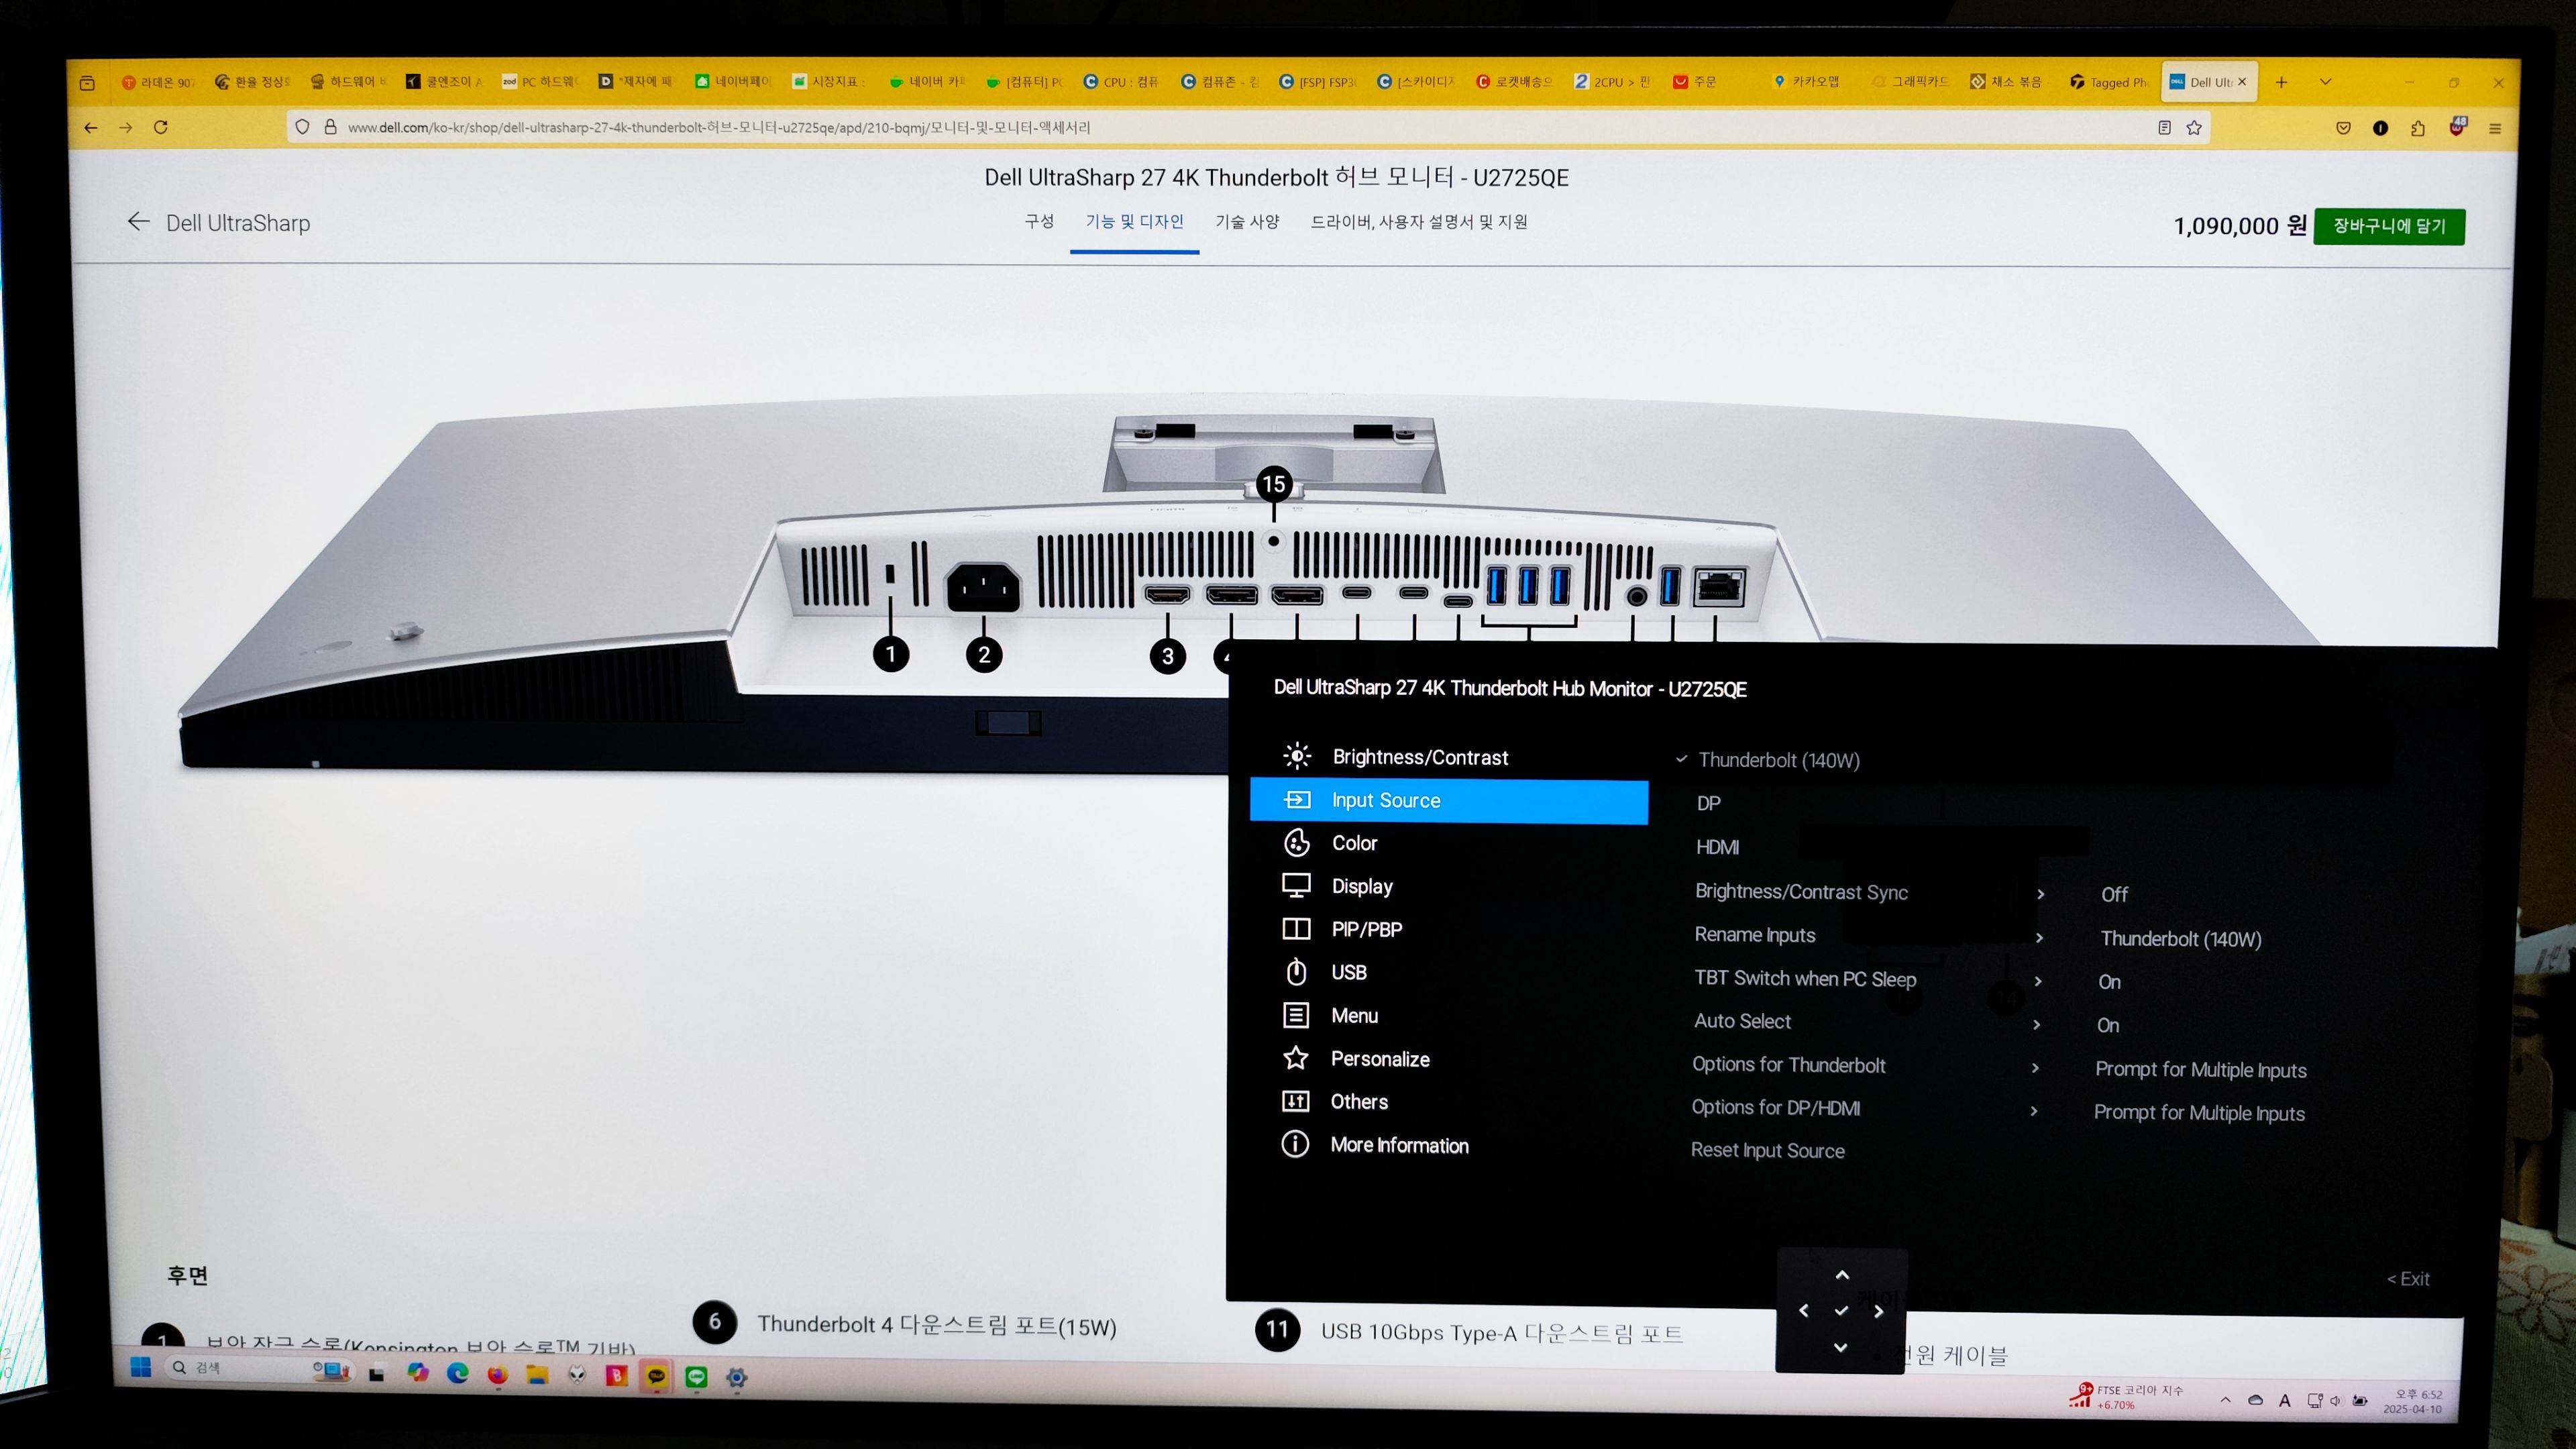
Task: Go back to Dell UltraSharp link
Action: point(219,222)
